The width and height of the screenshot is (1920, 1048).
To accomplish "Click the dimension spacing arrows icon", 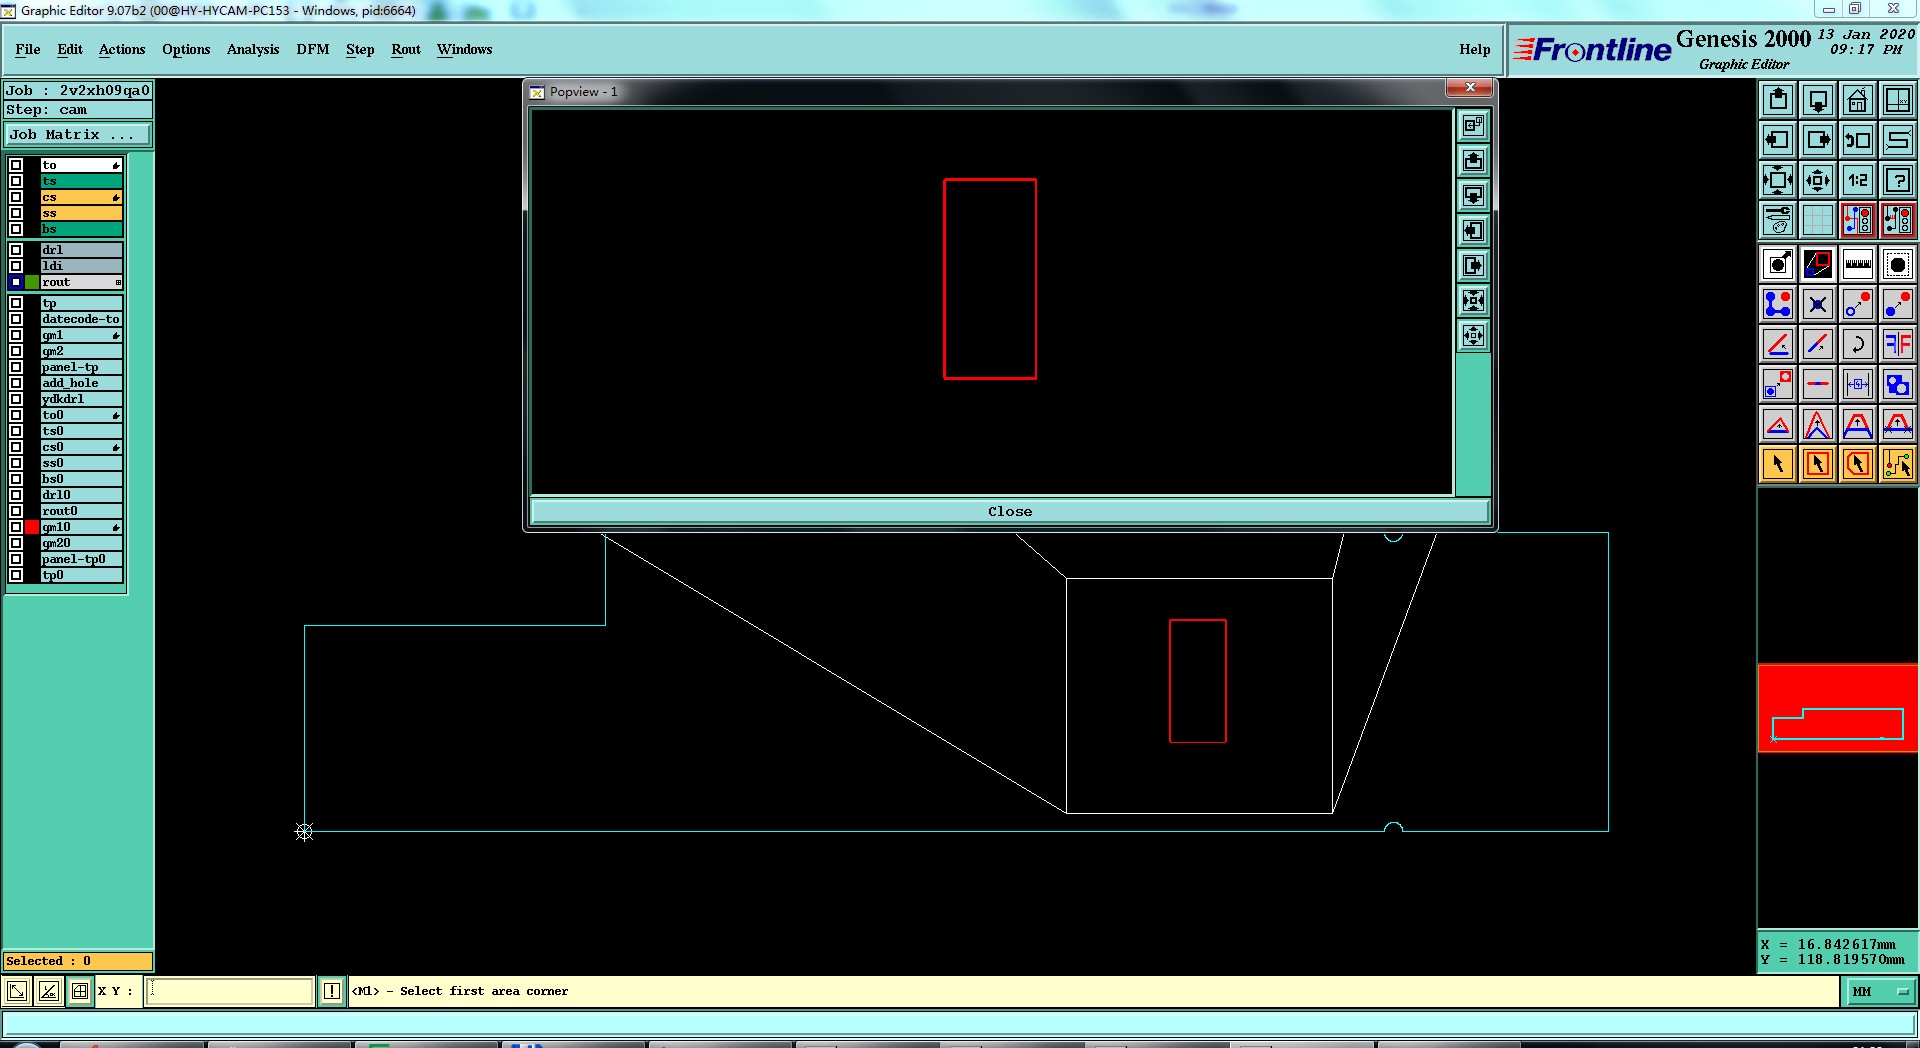I will (x=1858, y=384).
